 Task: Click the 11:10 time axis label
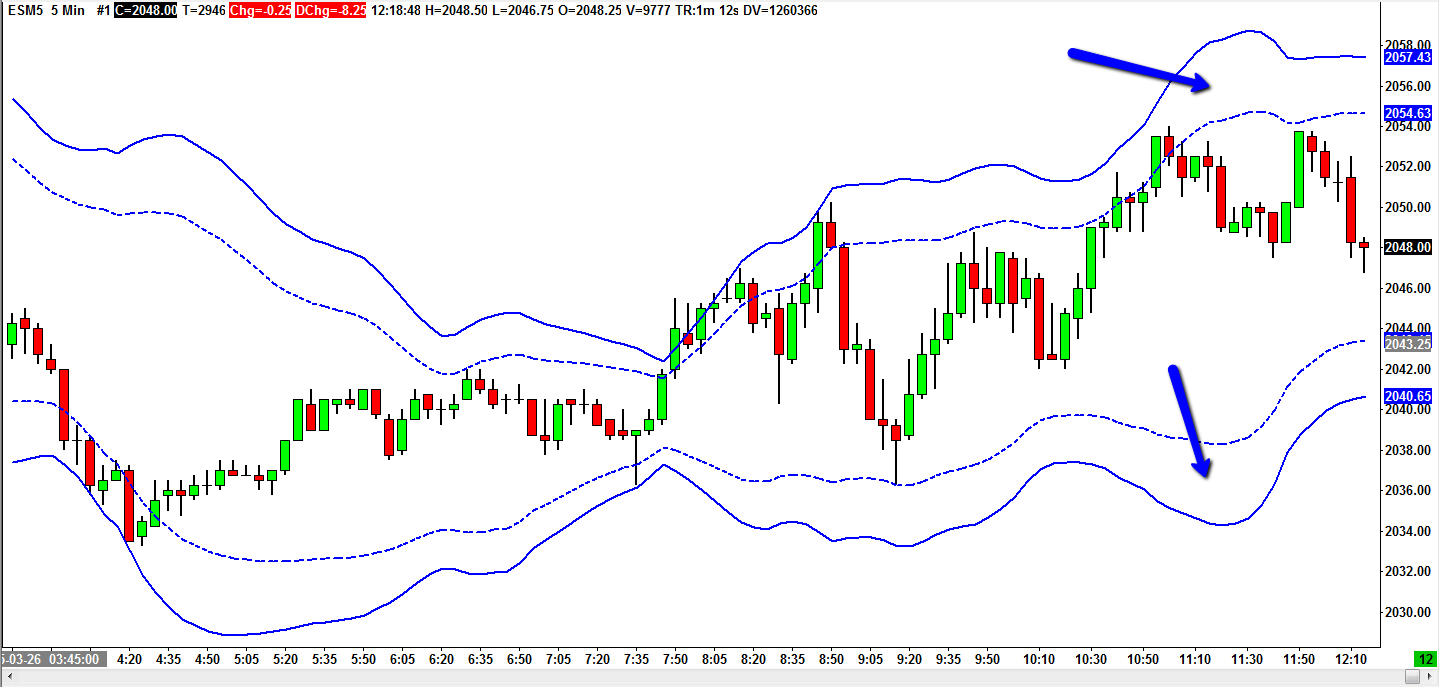pos(1195,660)
